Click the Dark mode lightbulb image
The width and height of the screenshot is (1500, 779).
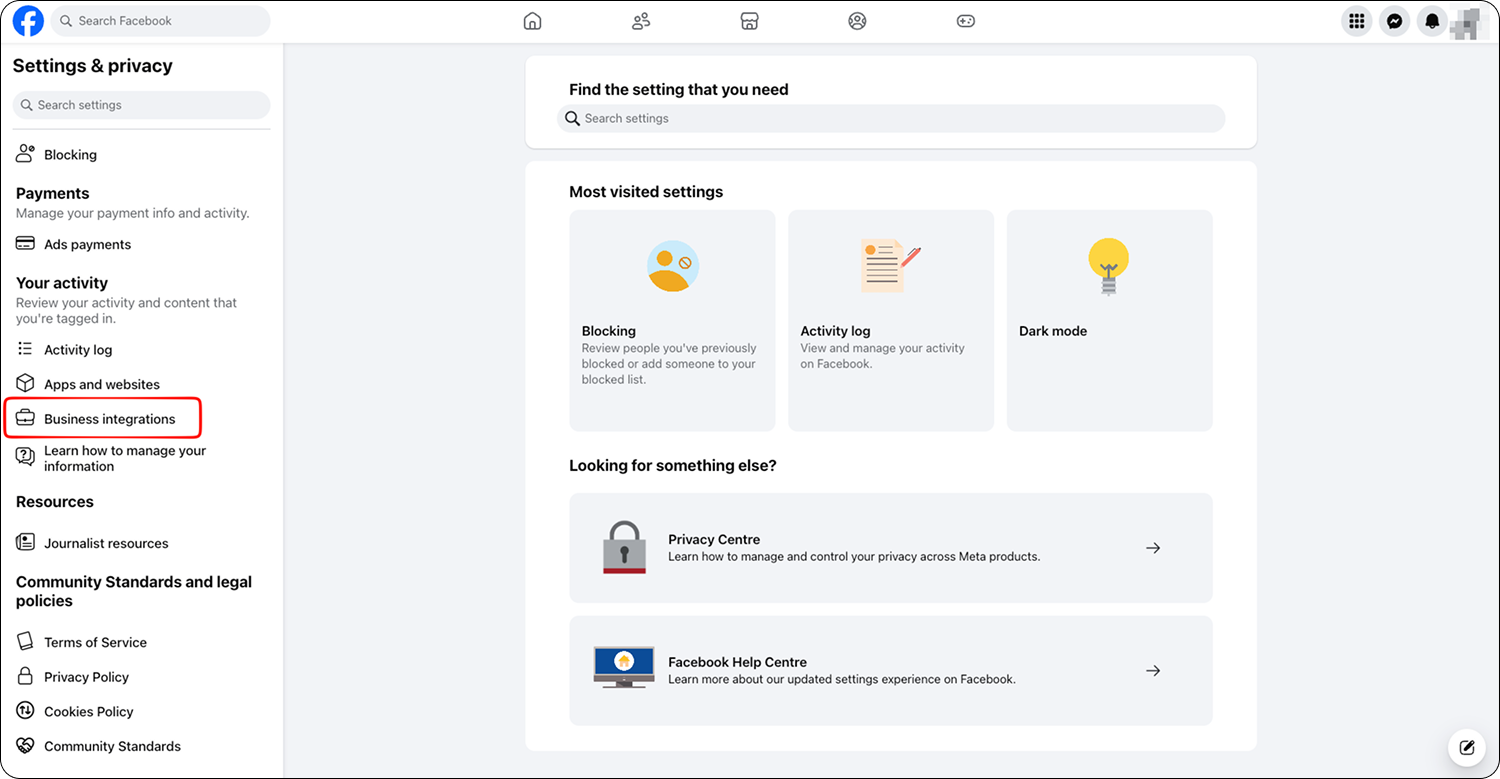coord(1108,266)
